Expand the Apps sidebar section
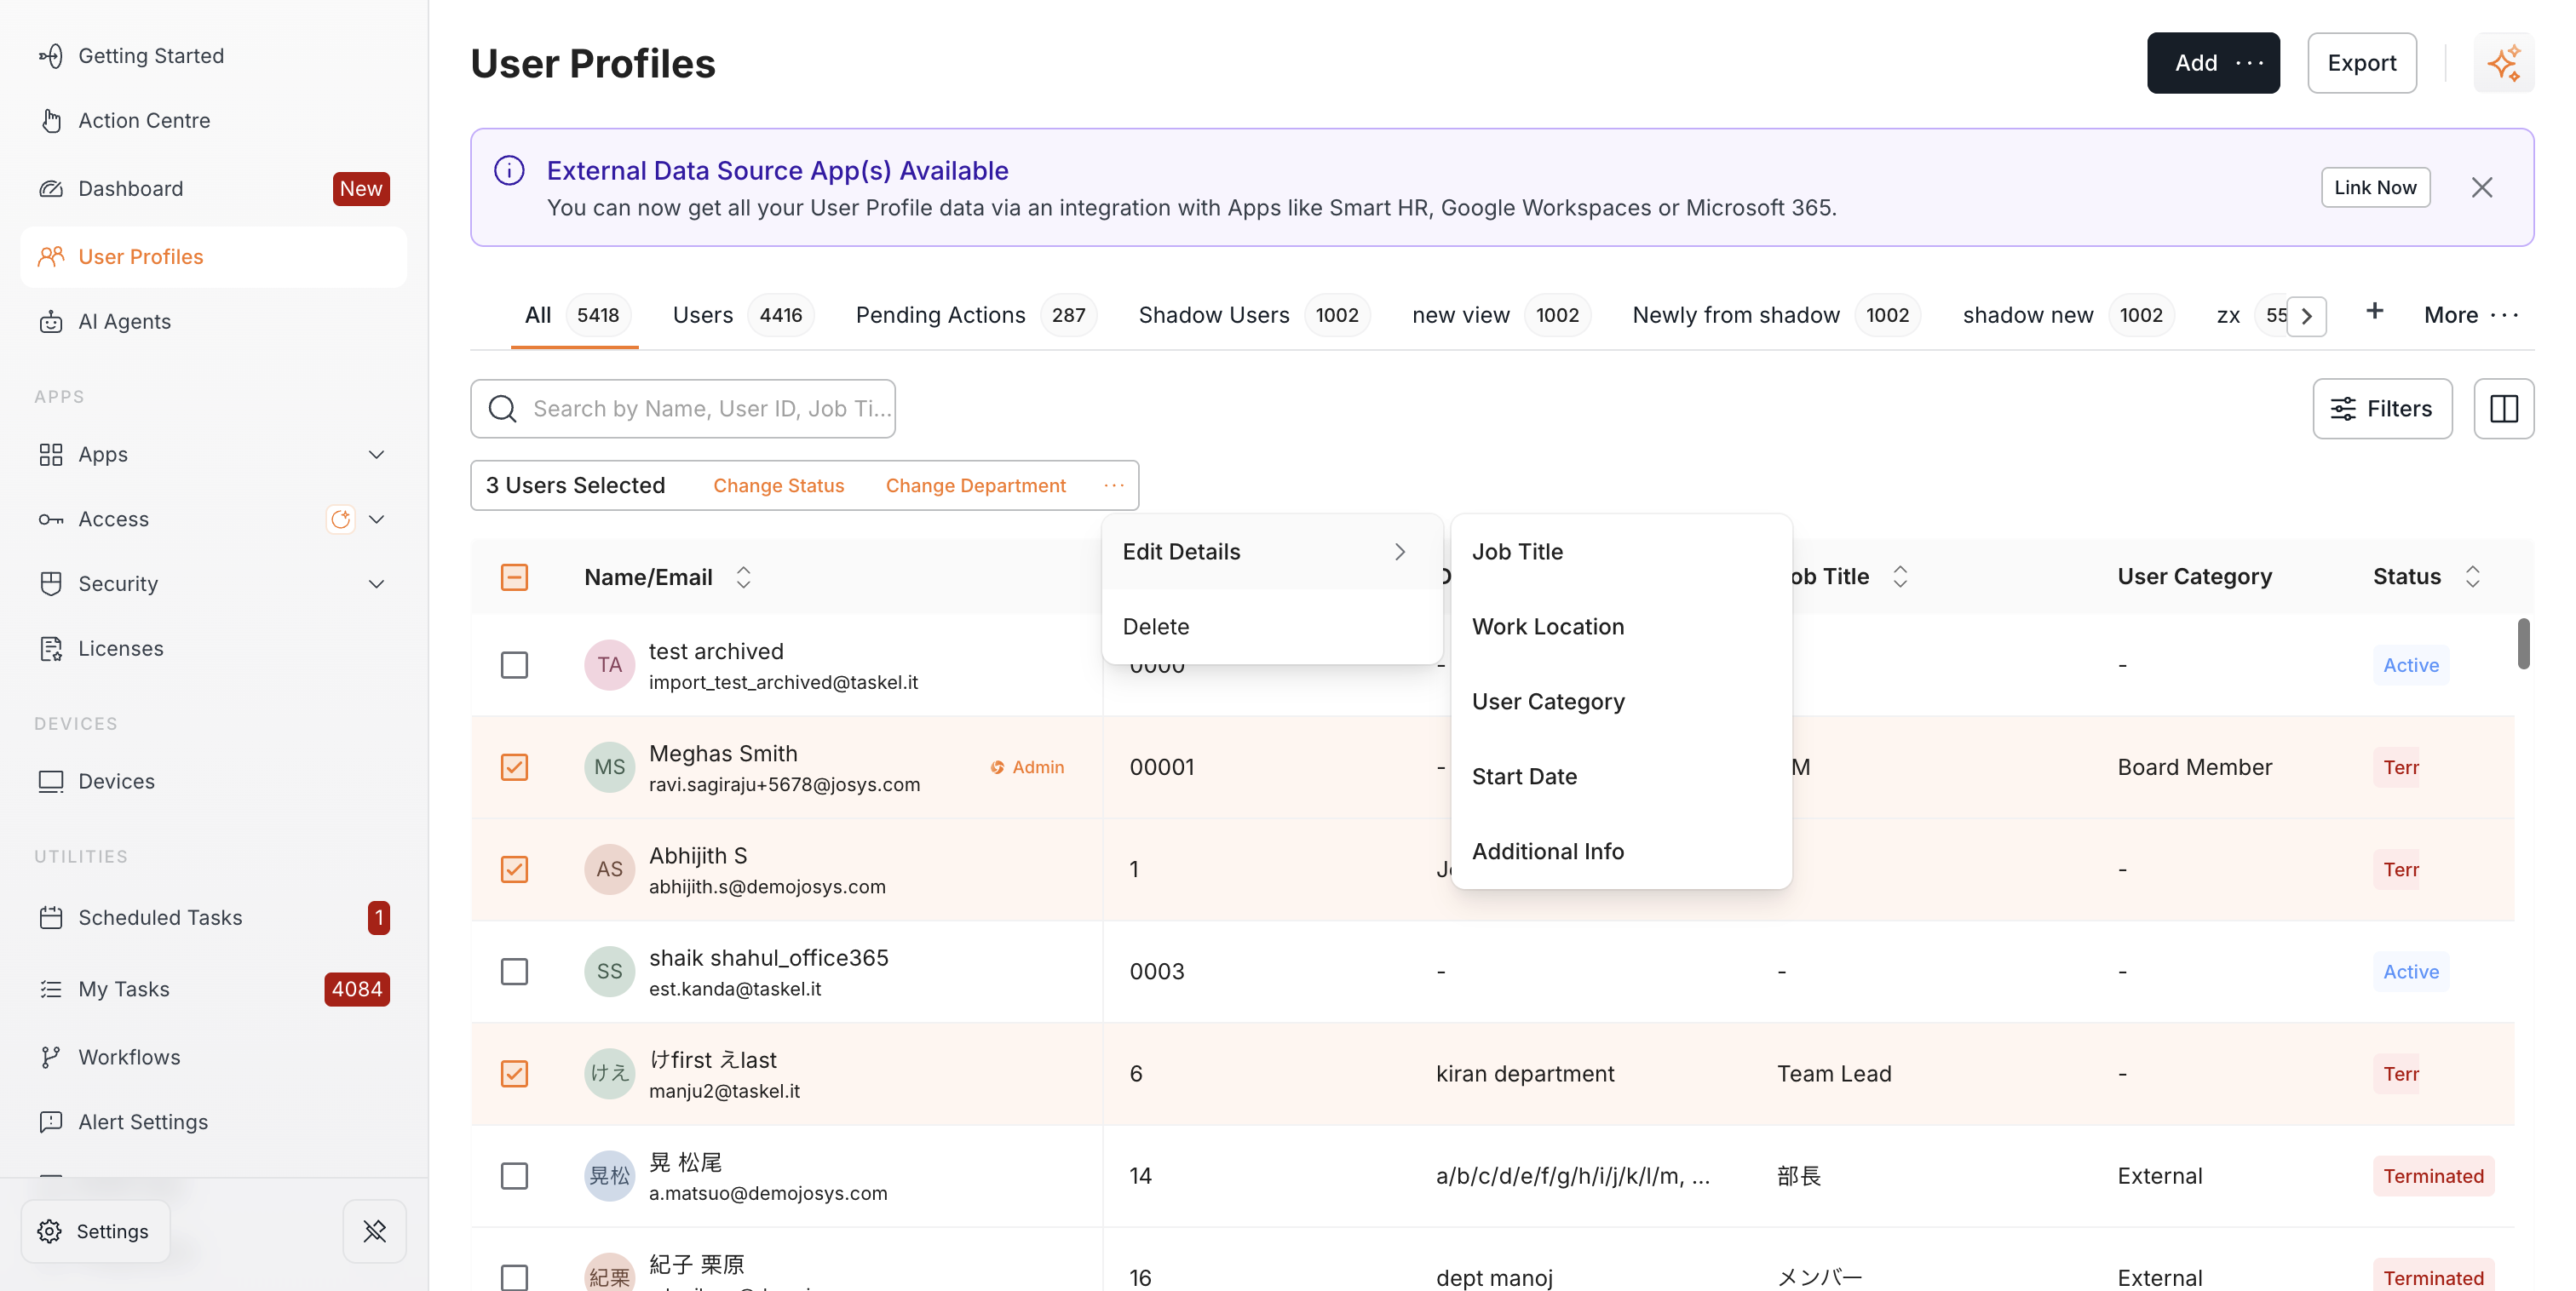 click(376, 455)
